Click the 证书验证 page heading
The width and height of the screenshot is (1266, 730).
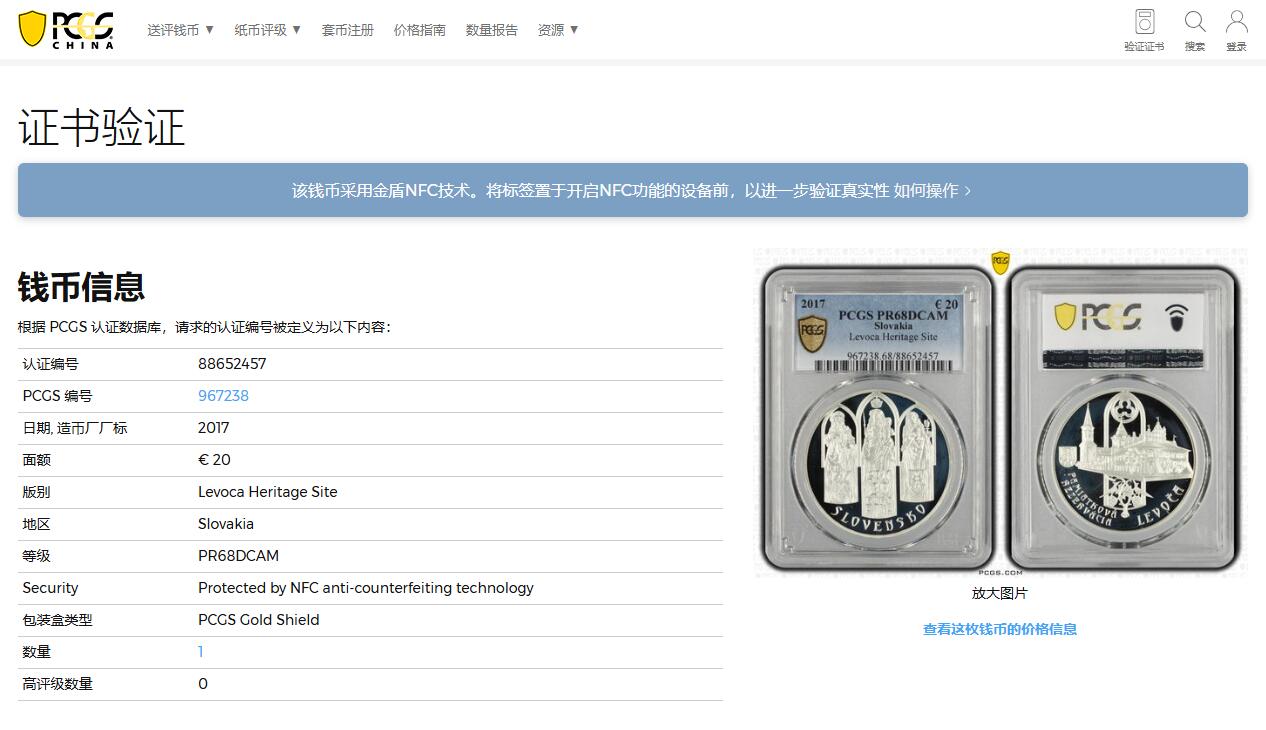click(x=102, y=128)
